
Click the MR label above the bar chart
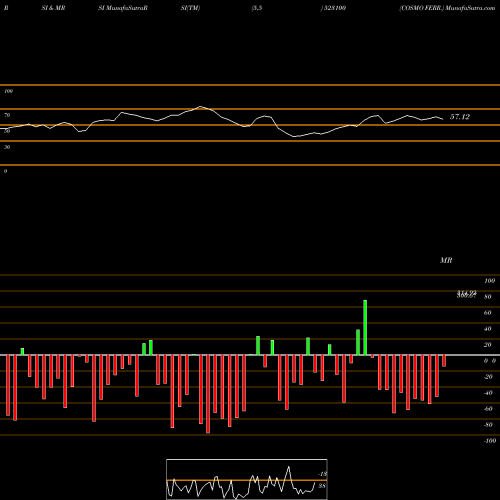pyautogui.click(x=446, y=260)
